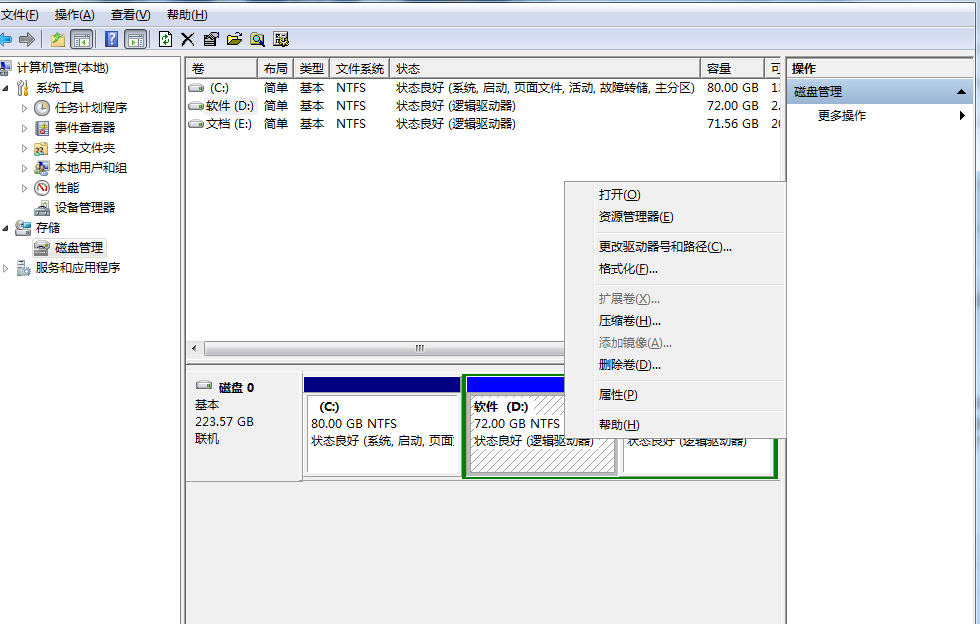Open the 帮助(H) menu in menu bar
Viewport: 980px width, 628px height.
(187, 15)
